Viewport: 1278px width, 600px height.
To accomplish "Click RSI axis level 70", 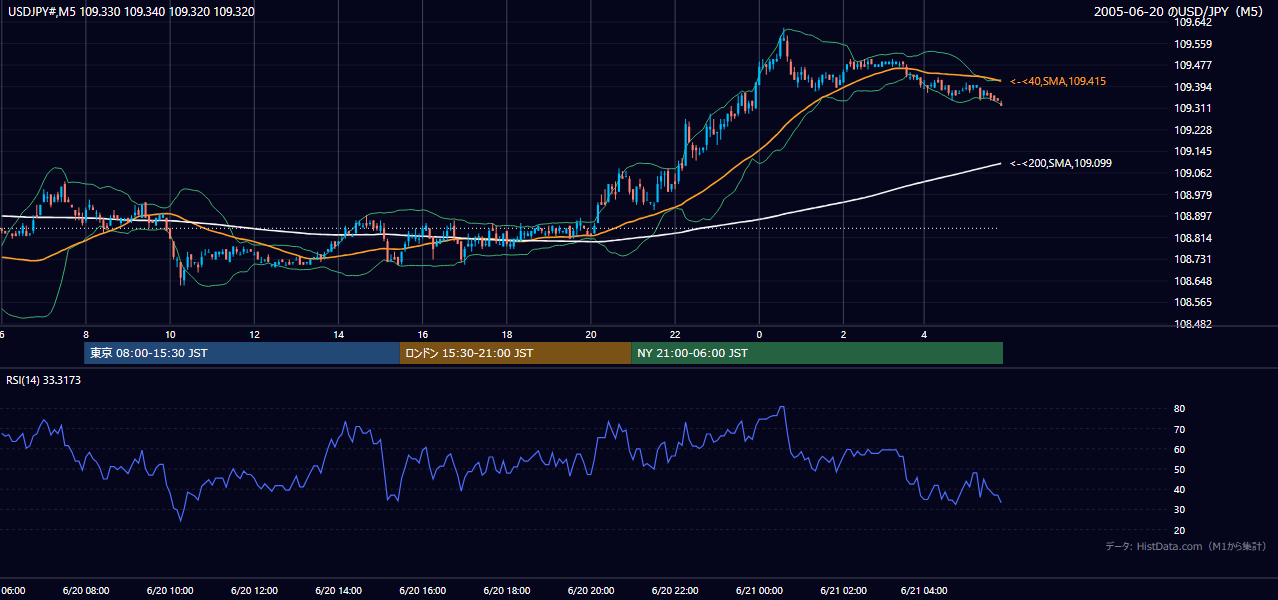I will coord(1180,429).
